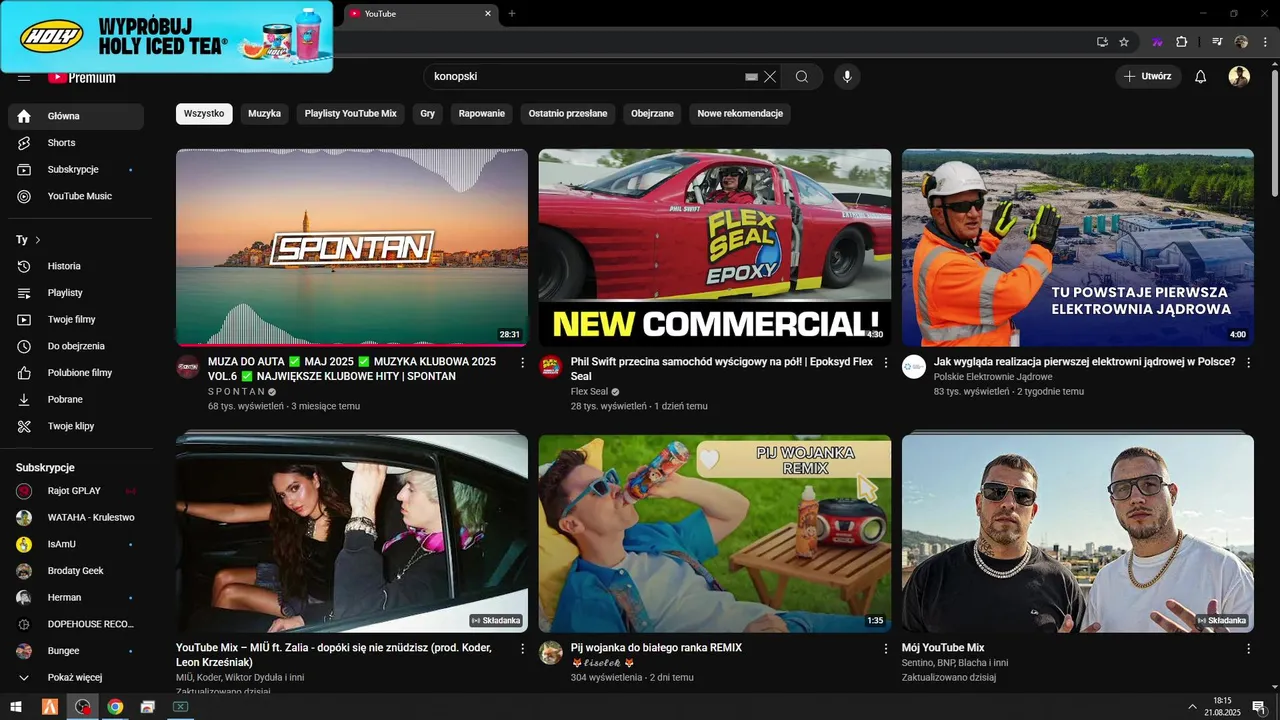Open Twoje filmy in the sidebar
1280x720 pixels.
[76, 319]
